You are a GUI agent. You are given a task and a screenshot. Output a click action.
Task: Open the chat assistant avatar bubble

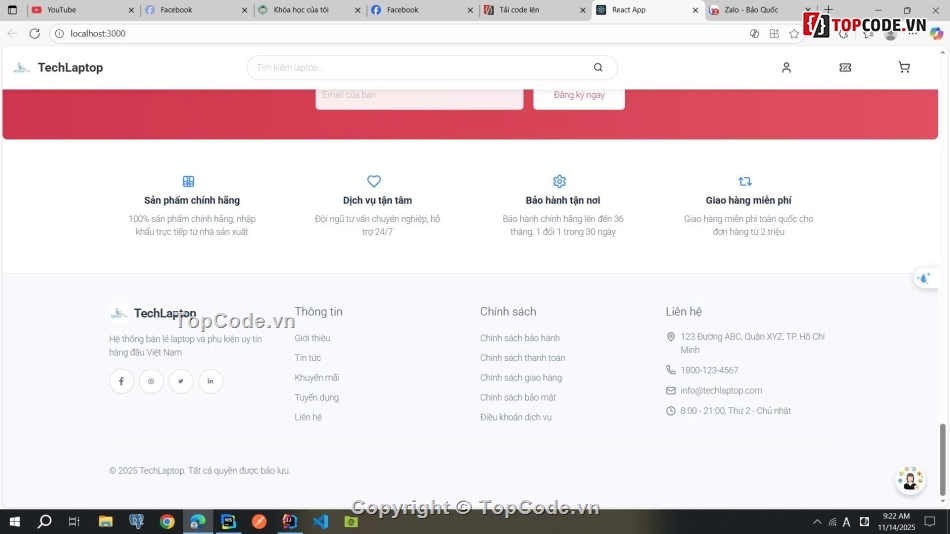coord(909,479)
